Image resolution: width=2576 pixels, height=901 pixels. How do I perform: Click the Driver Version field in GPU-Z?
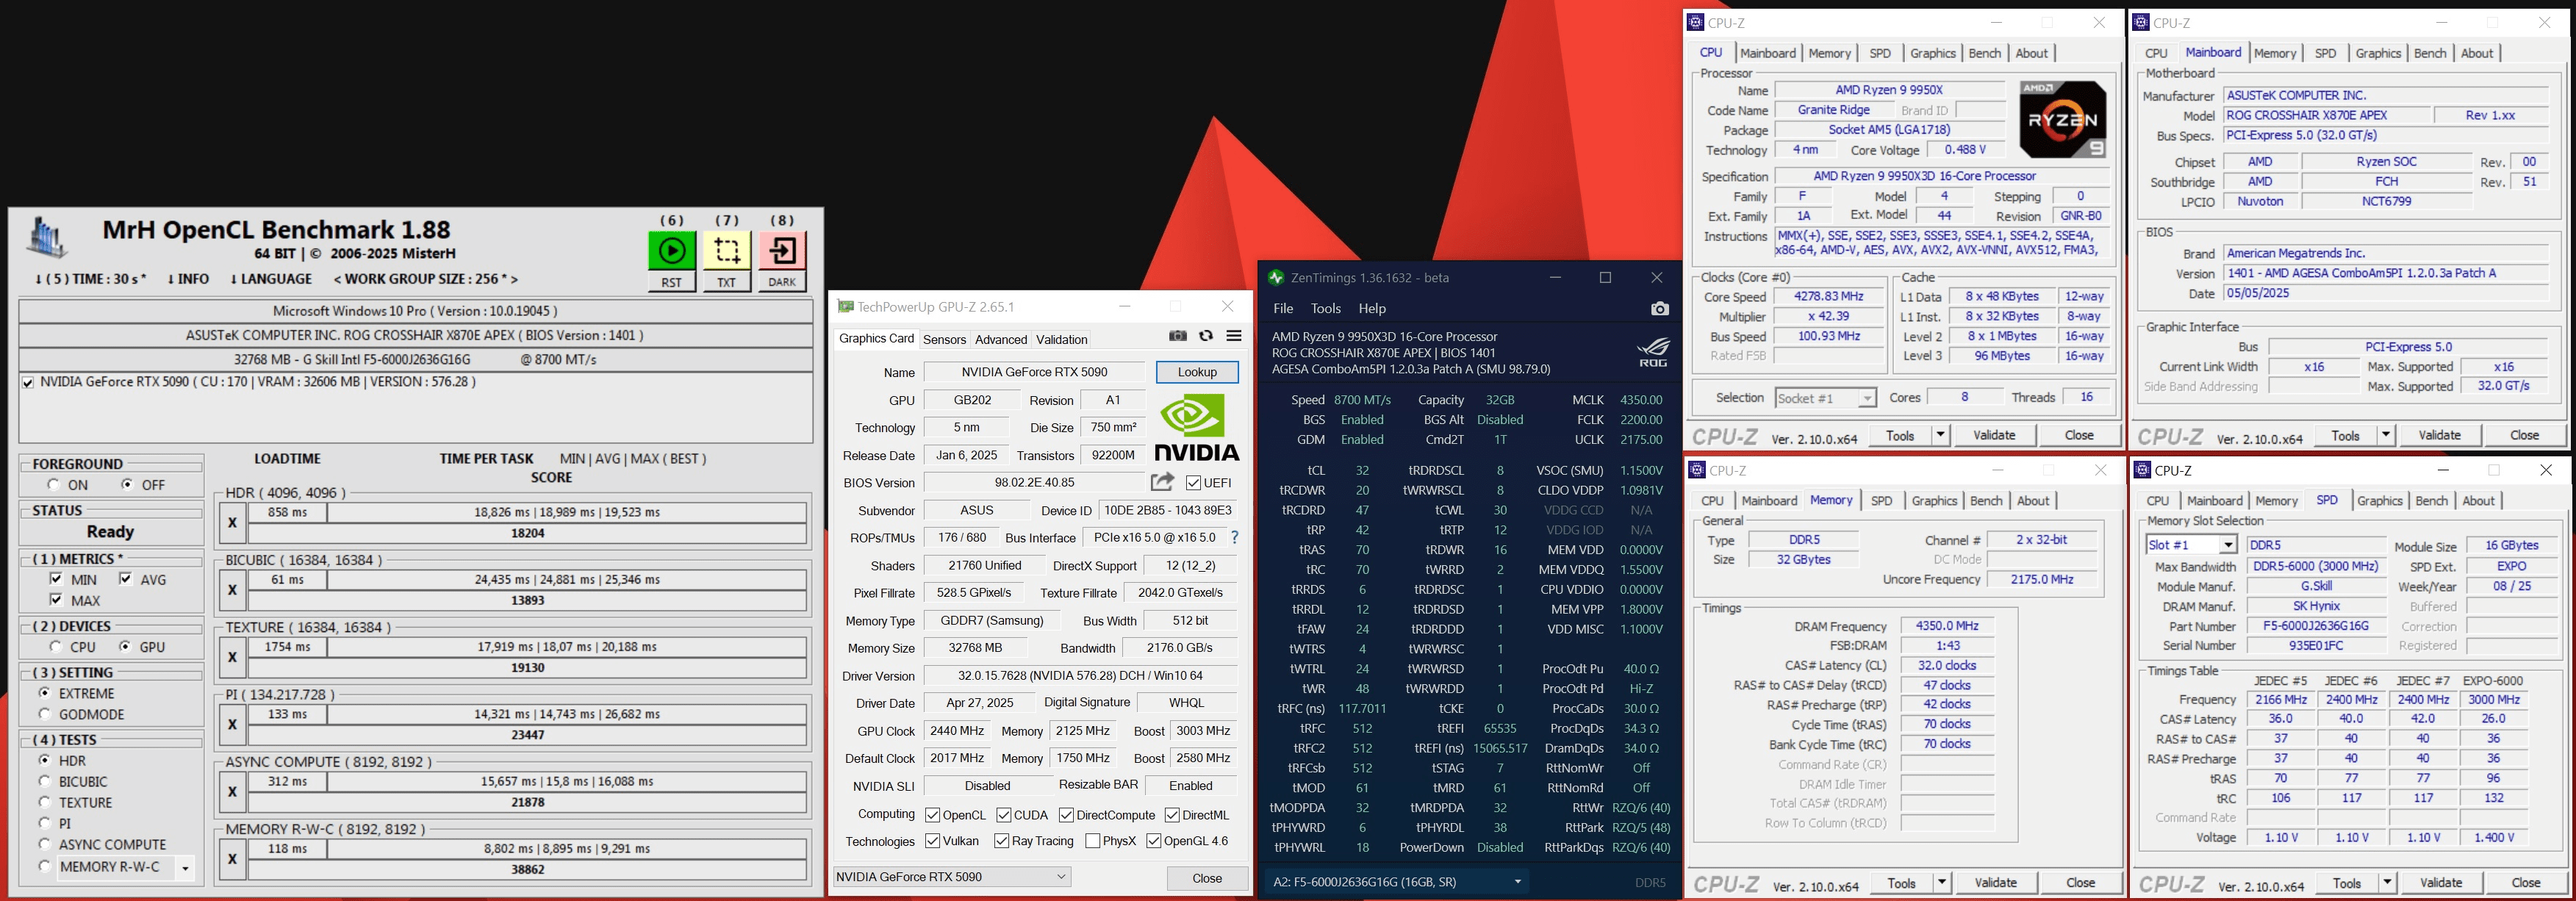tap(1080, 676)
